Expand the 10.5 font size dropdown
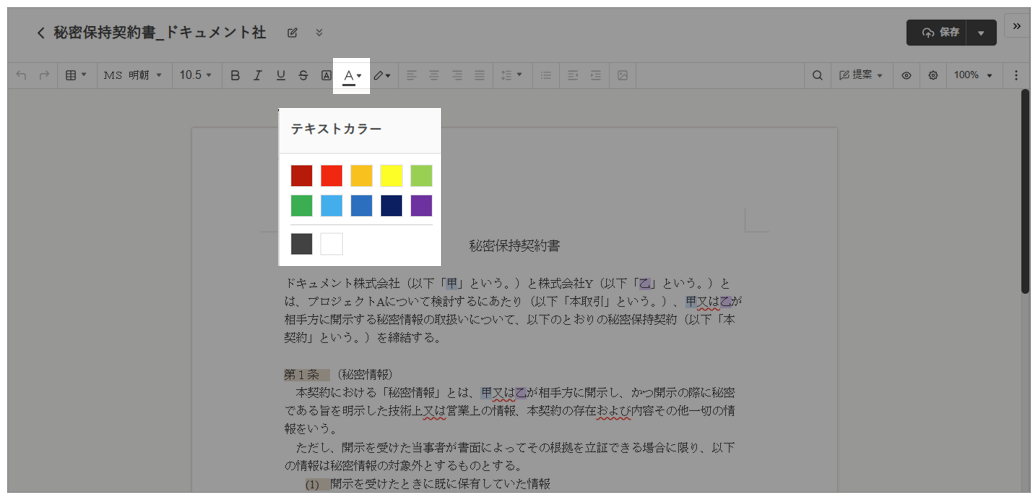Image resolution: width=1036 pixels, height=498 pixels. (x=195, y=75)
